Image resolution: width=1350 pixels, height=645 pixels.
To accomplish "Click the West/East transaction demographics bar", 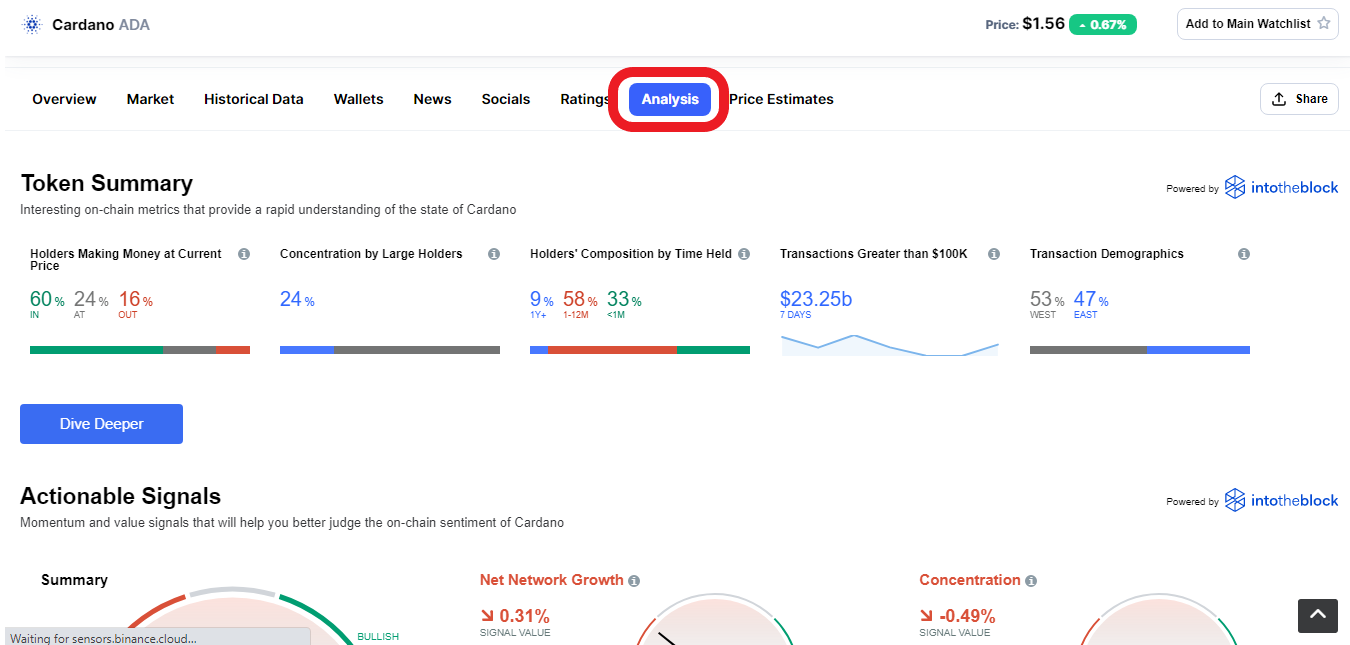I will (1140, 350).
